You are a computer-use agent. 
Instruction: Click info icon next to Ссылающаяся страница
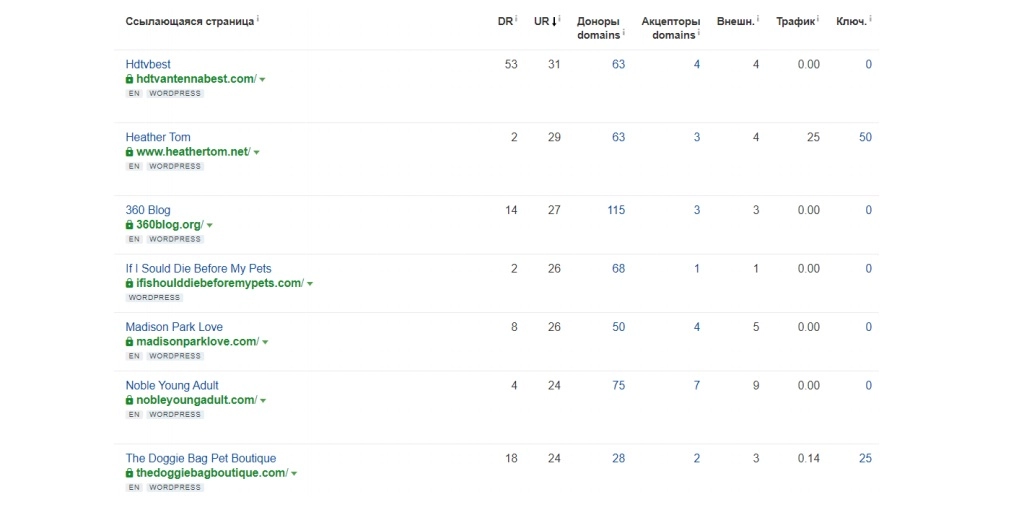click(258, 18)
